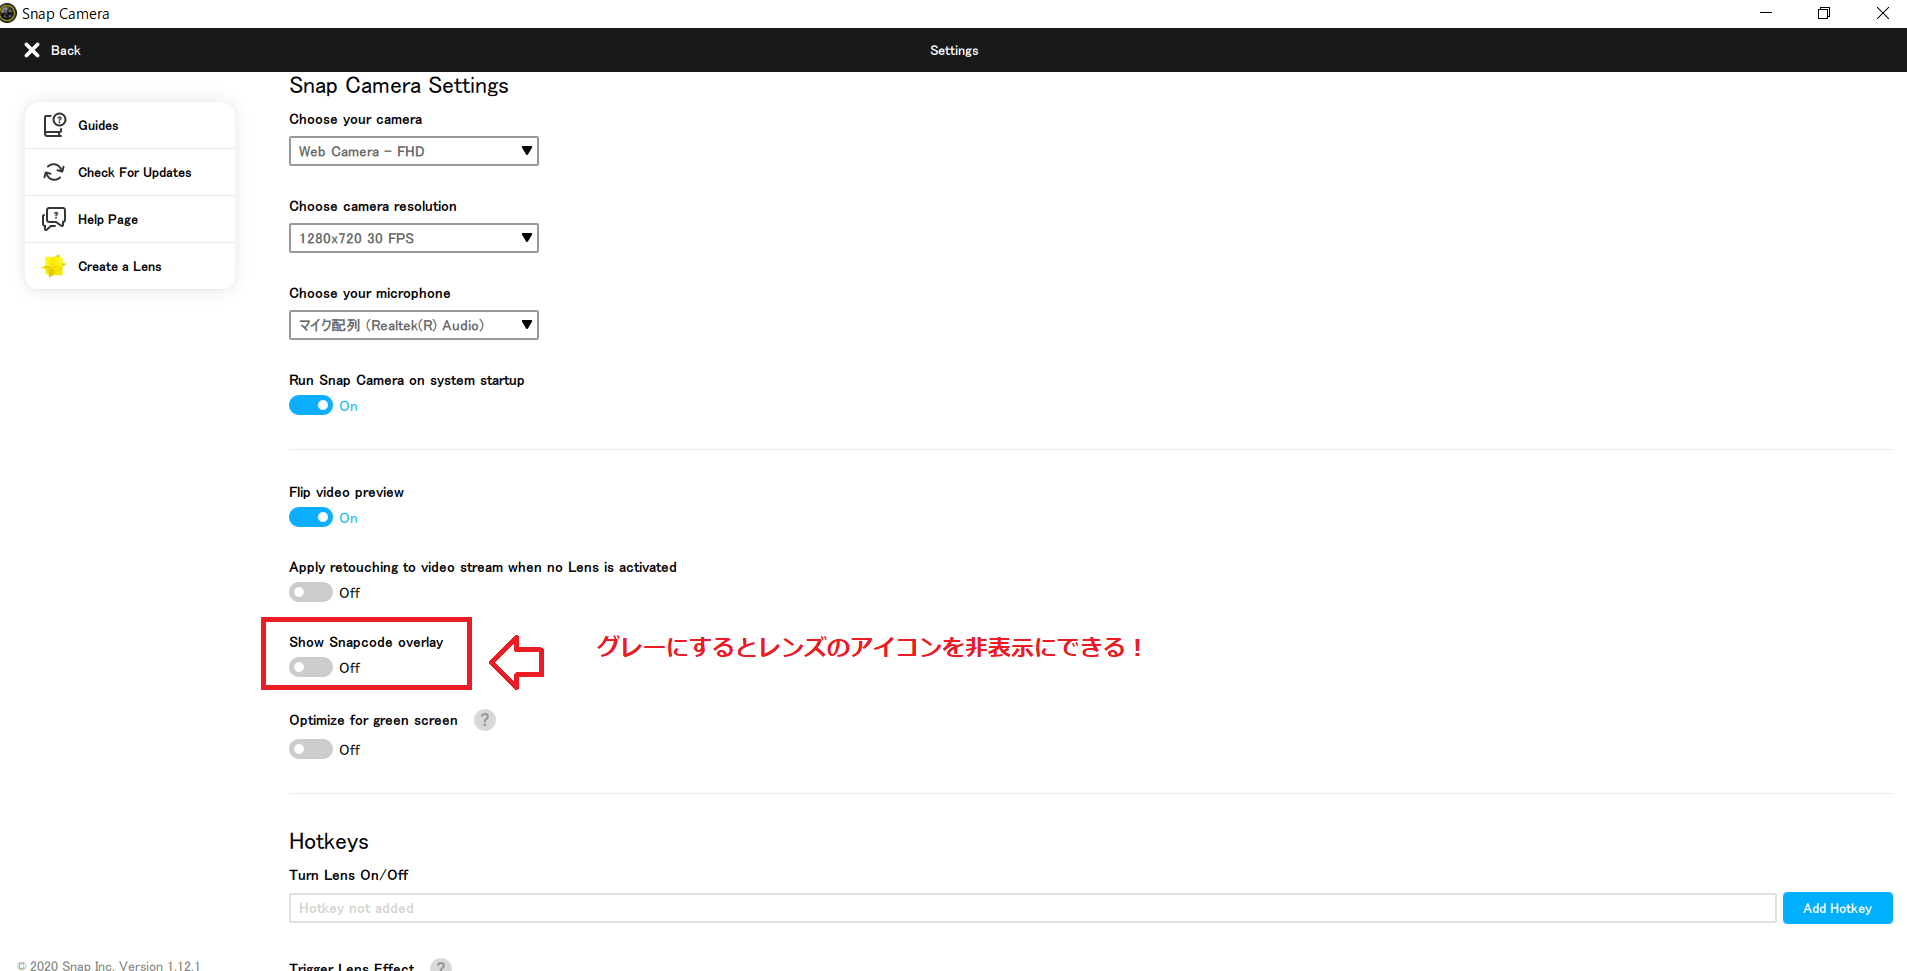Select Guides in the side menu

click(130, 125)
